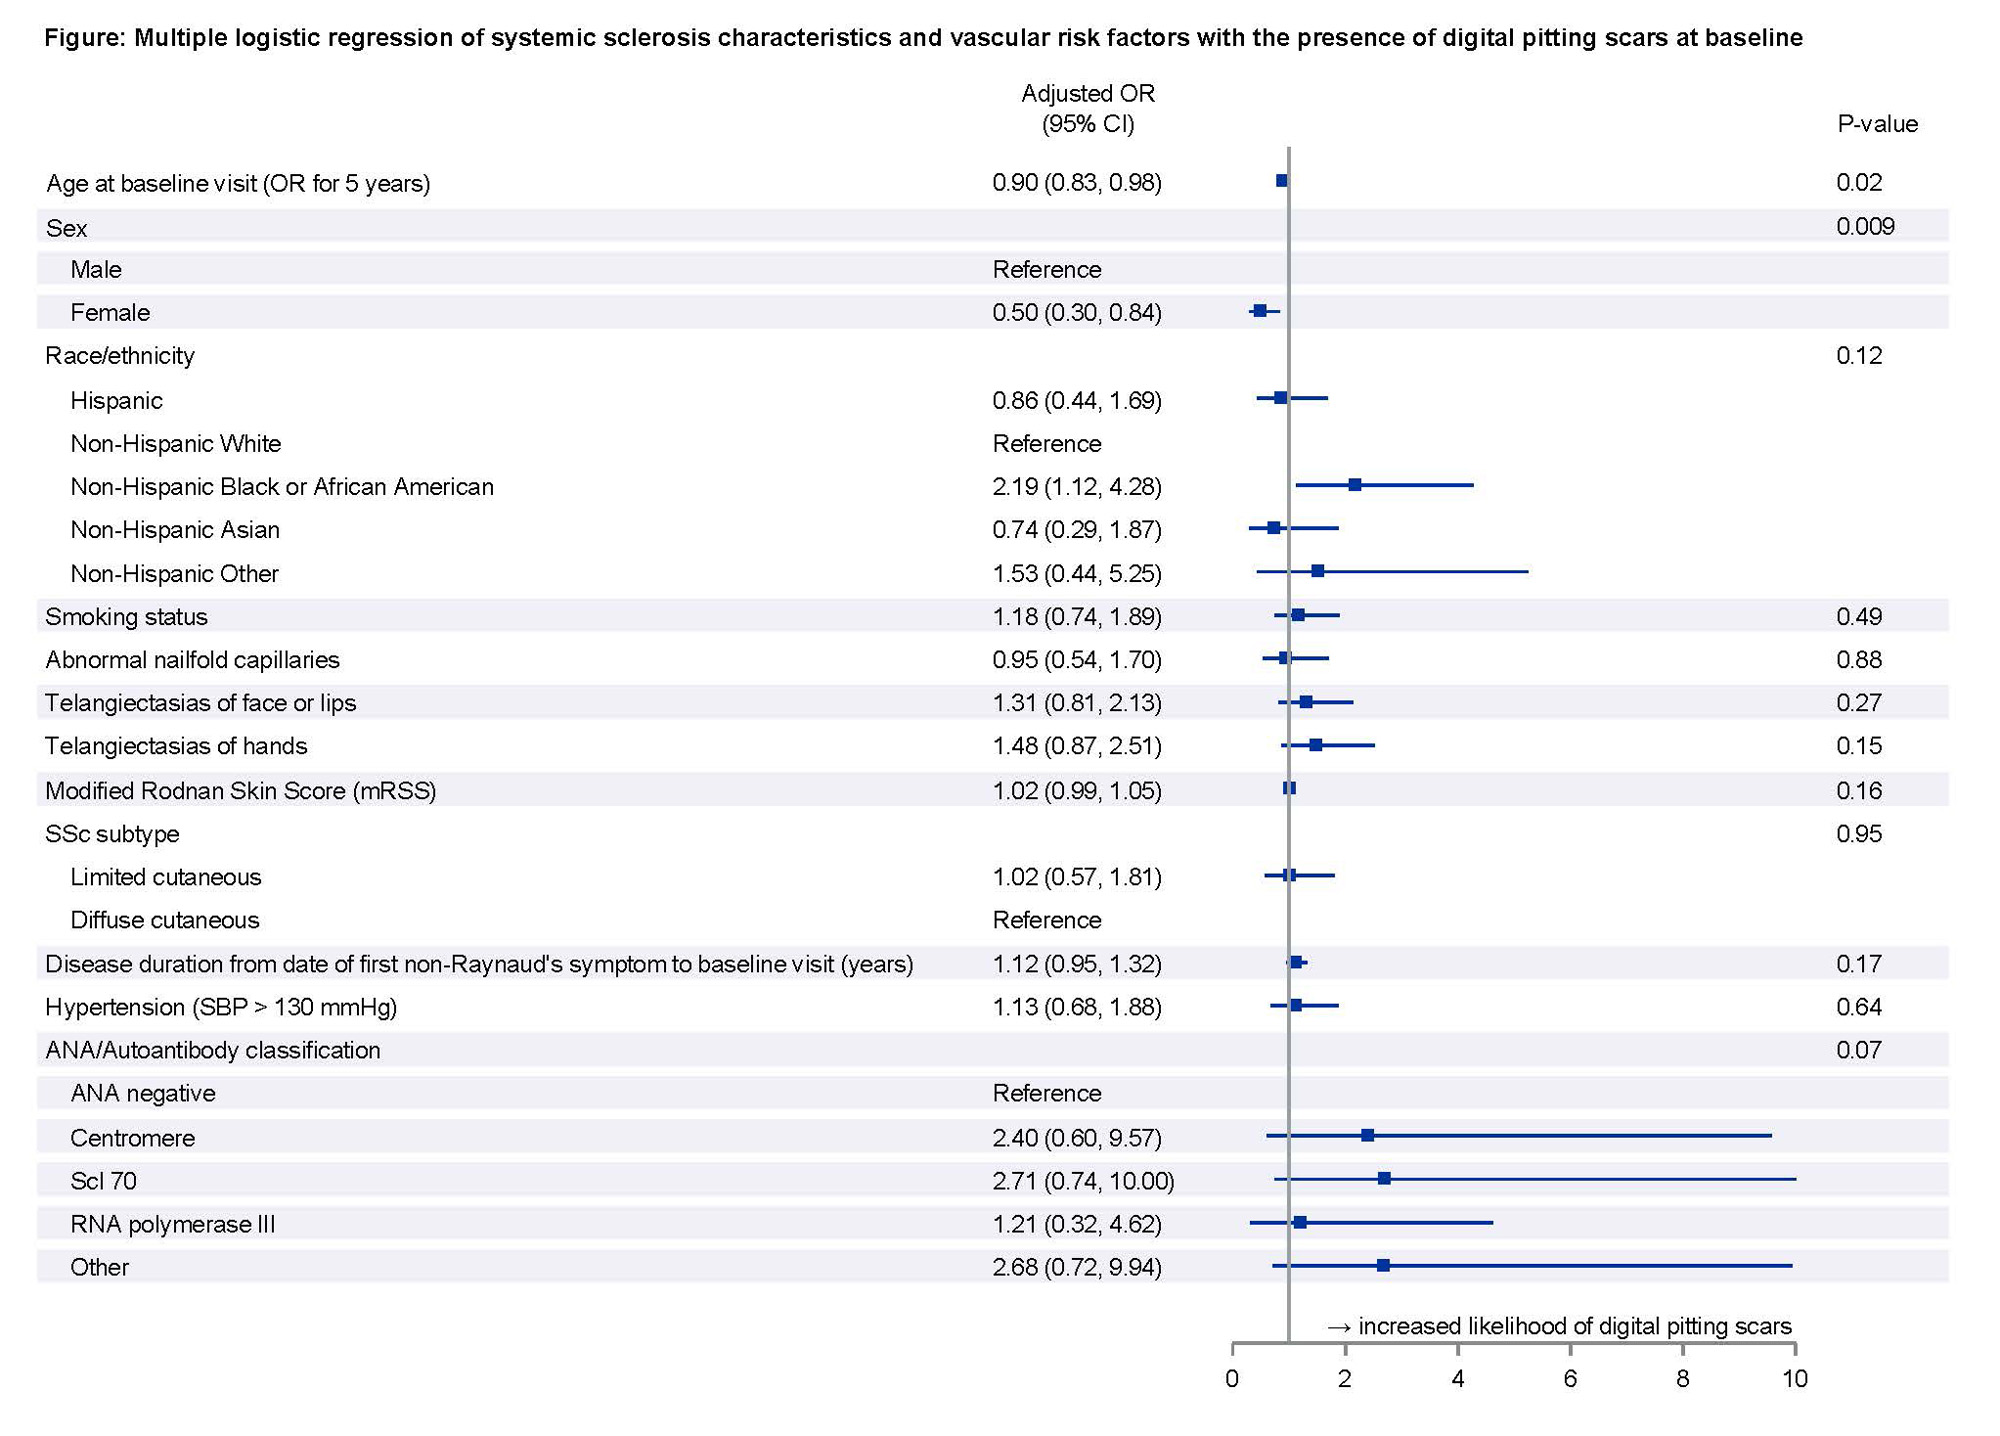Click the Smoking status row label

tap(126, 616)
